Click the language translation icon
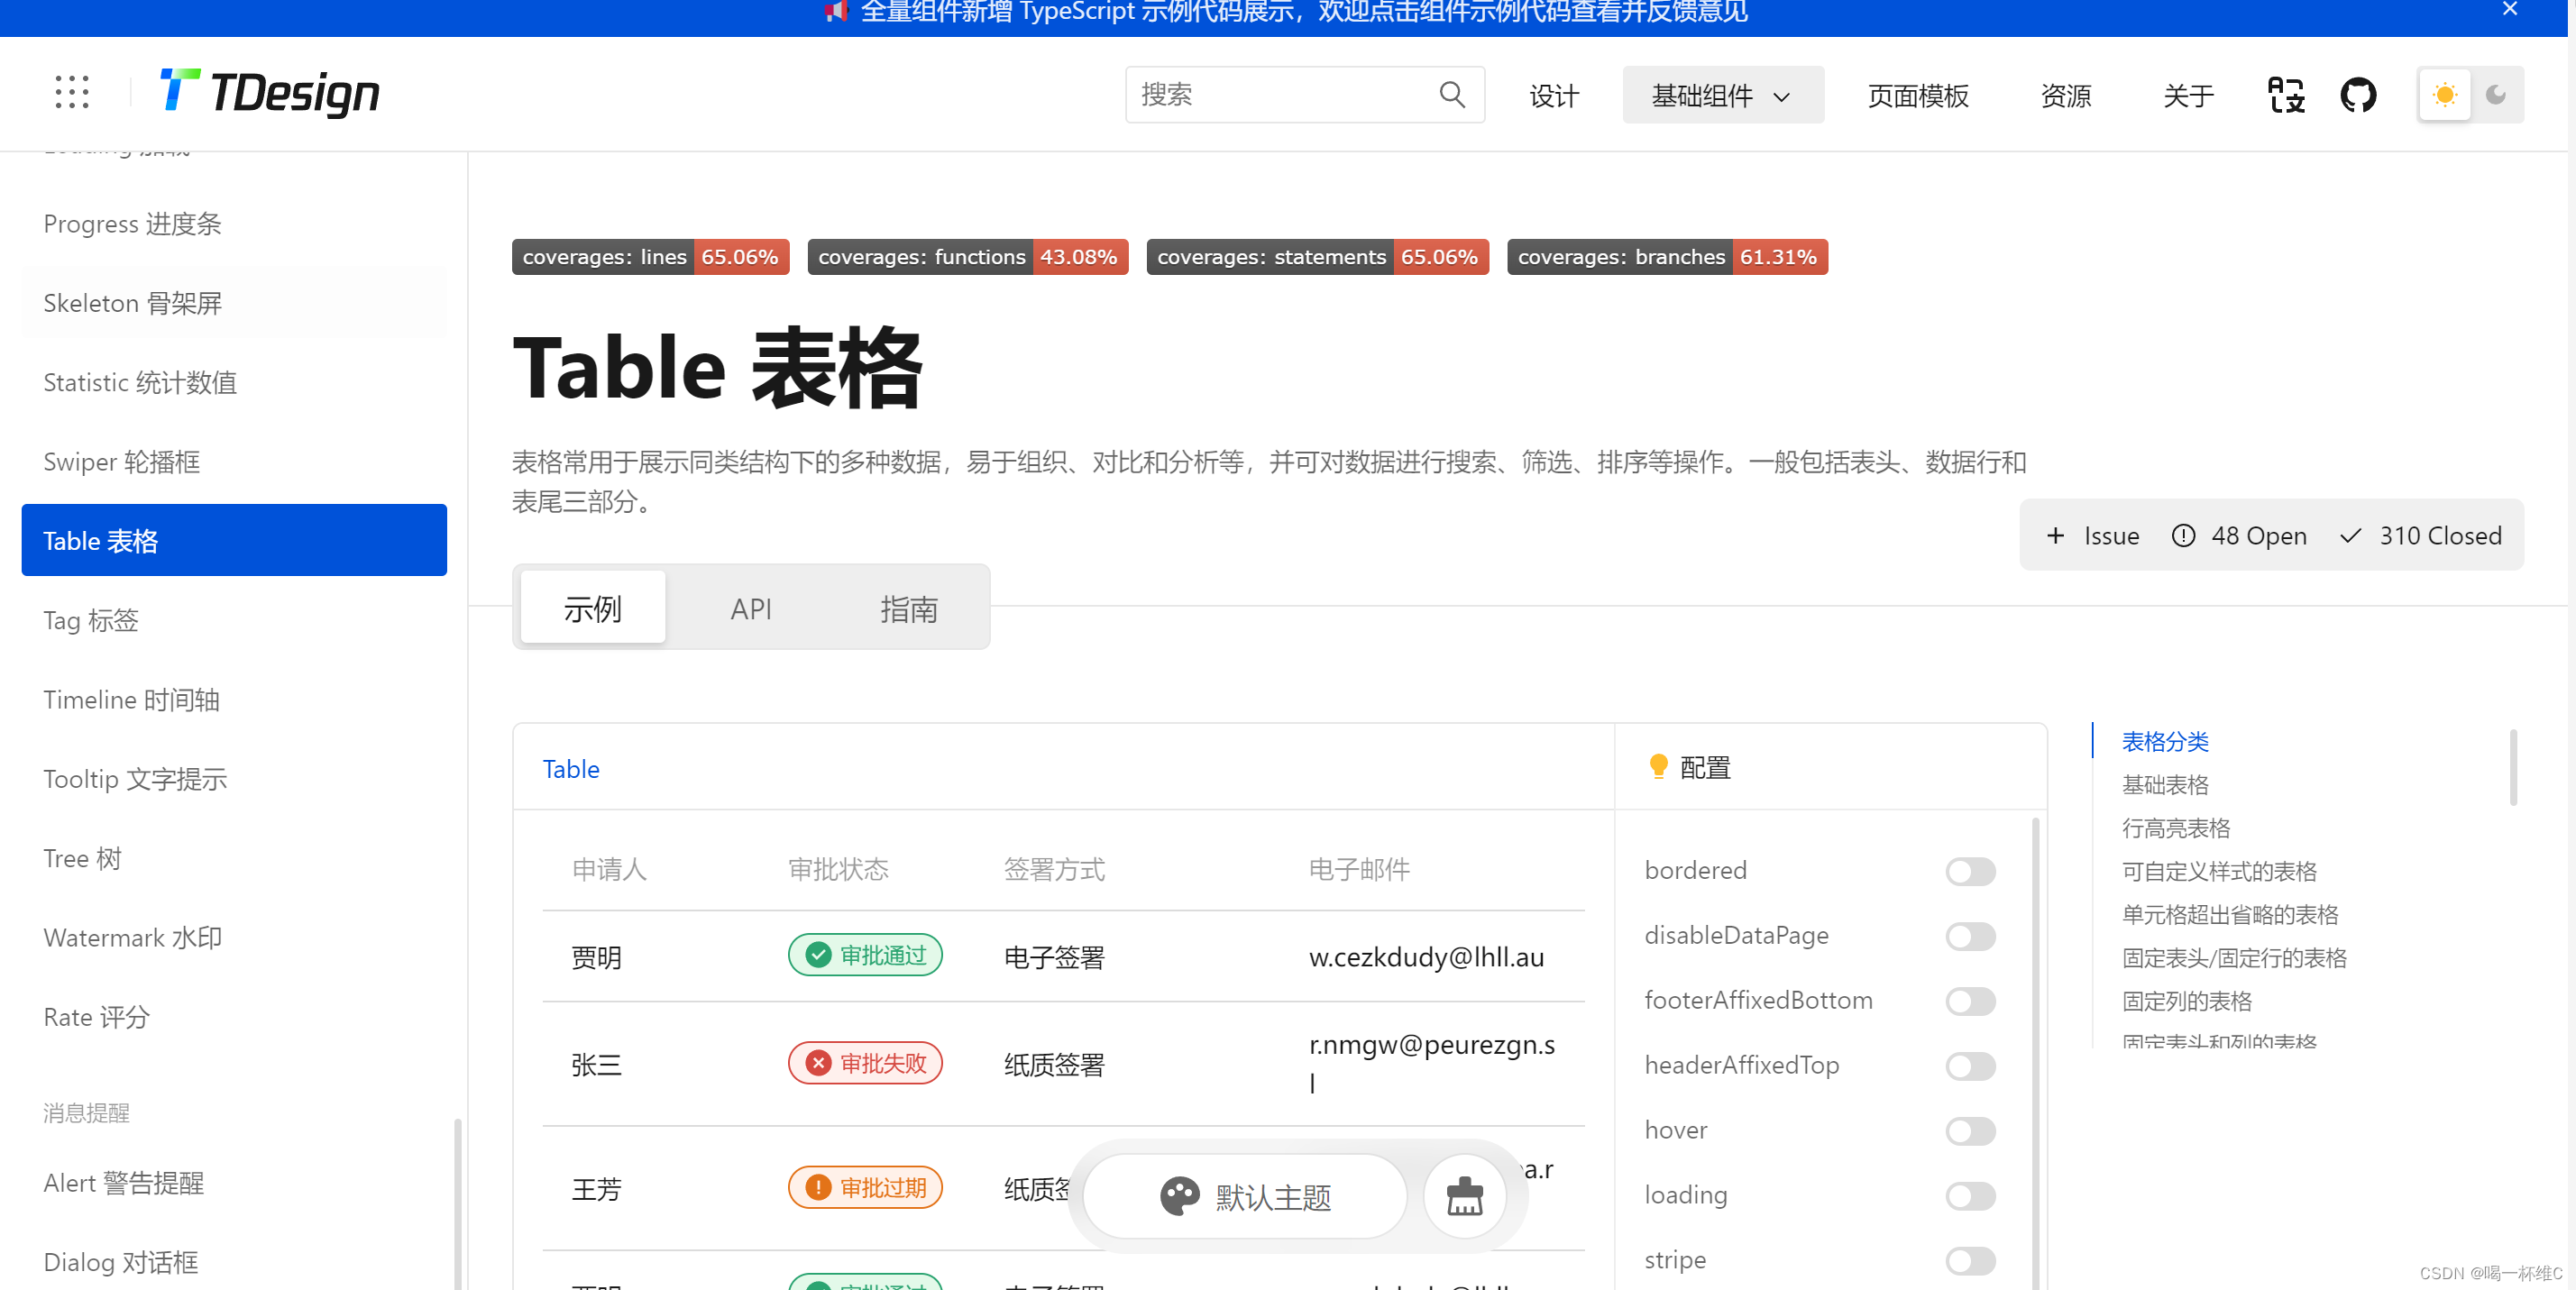The width and height of the screenshot is (2576, 1290). click(2285, 94)
